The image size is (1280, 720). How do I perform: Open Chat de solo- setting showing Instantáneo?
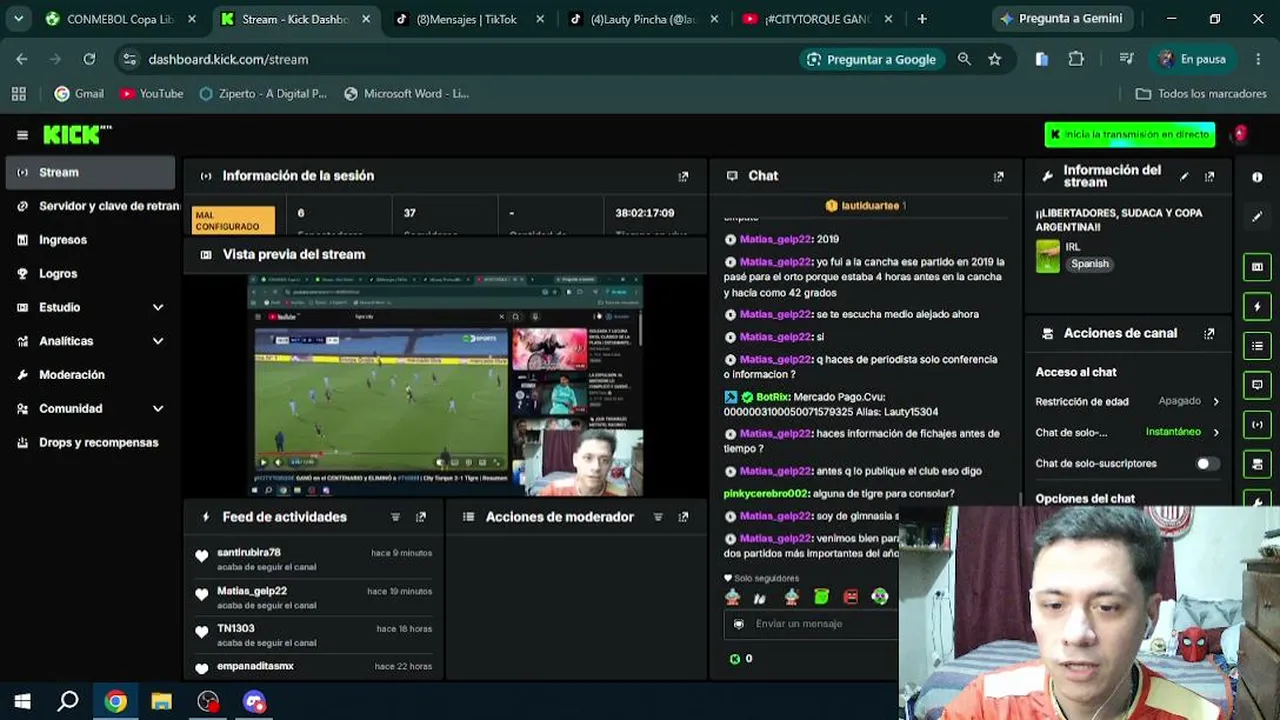[x=1128, y=433]
